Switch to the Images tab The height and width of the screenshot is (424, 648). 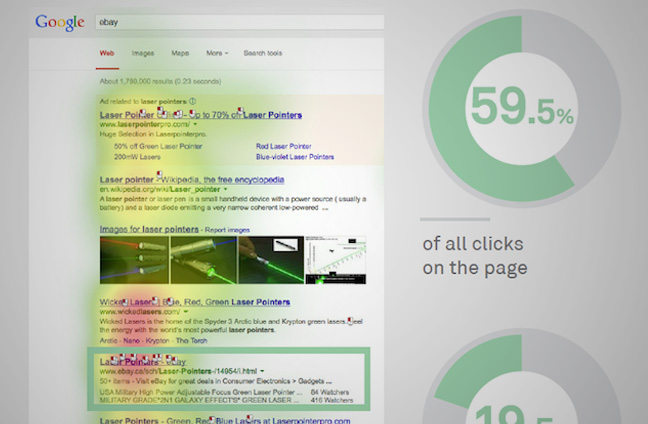point(143,53)
